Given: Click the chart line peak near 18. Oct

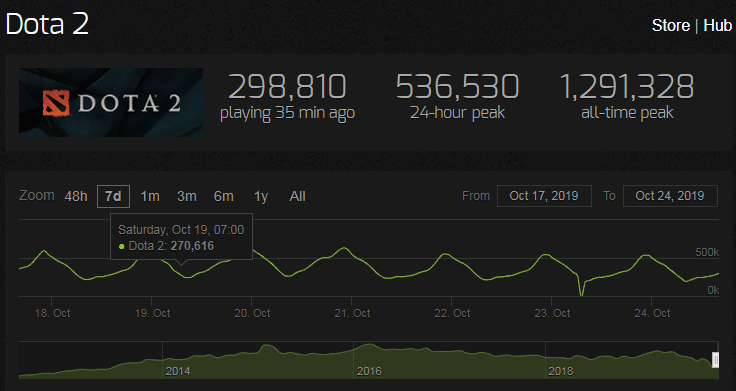Looking at the screenshot, I should tap(45, 251).
